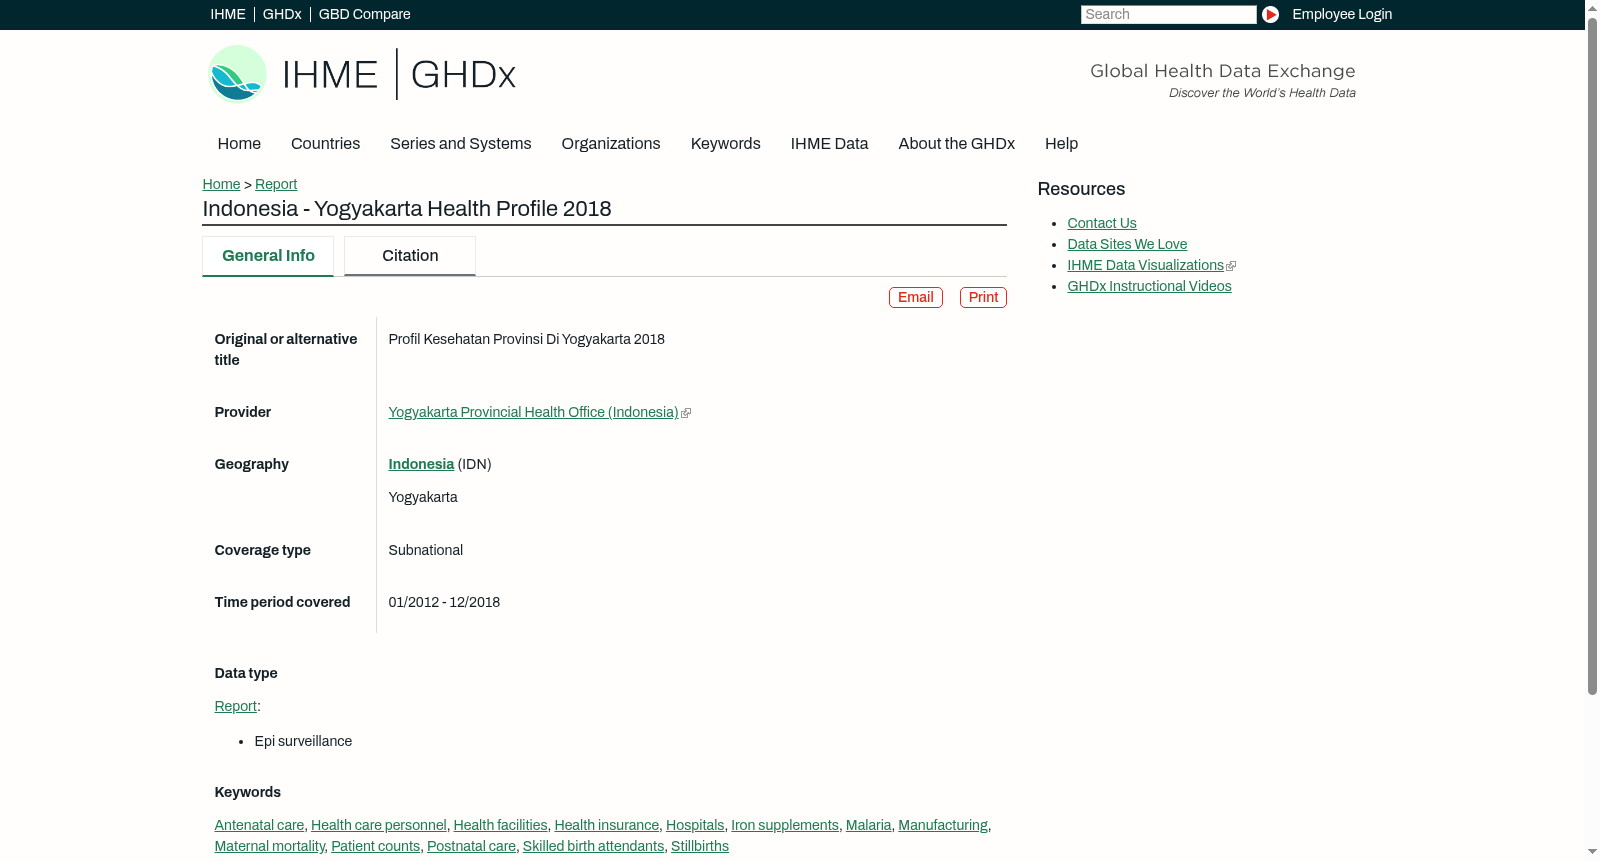Click the IHME leaf logo
This screenshot has height=861, width=1600.
237,74
